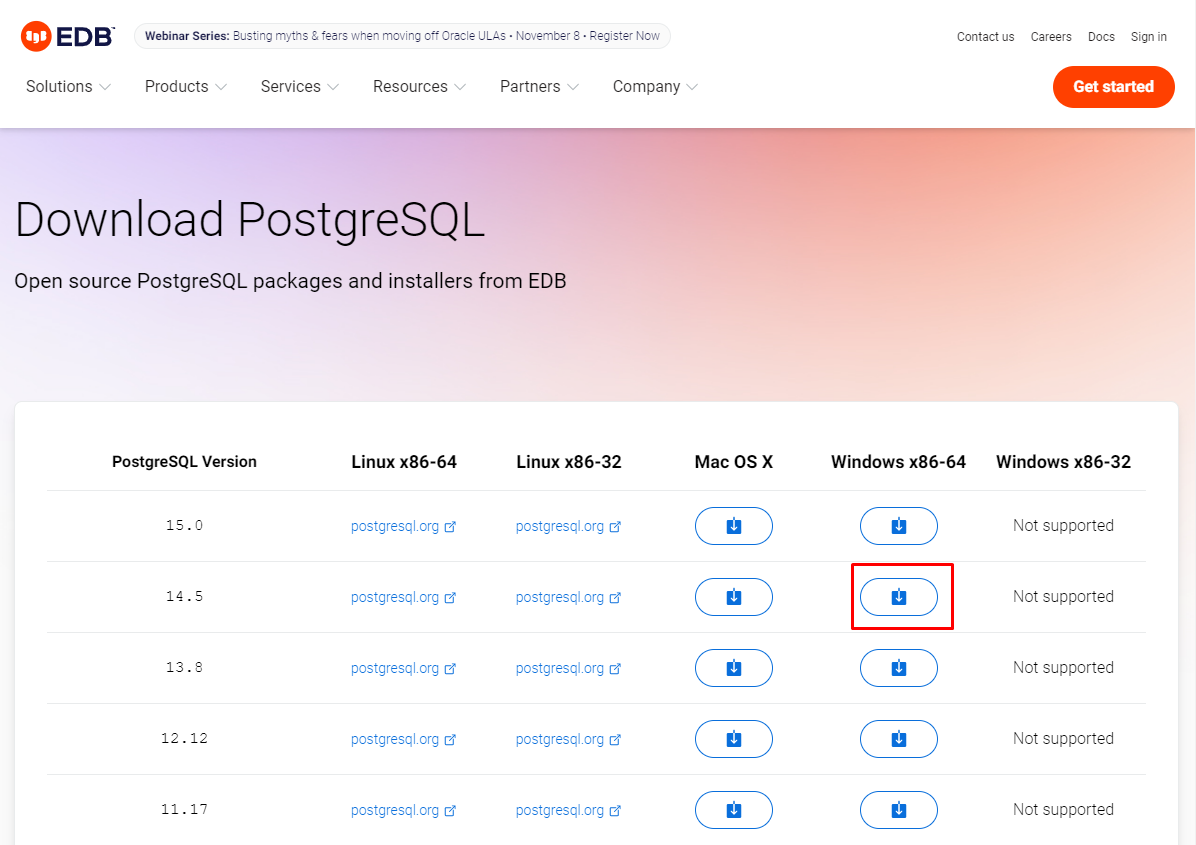Click the Sign in link
This screenshot has height=845, width=1196.
(1149, 37)
